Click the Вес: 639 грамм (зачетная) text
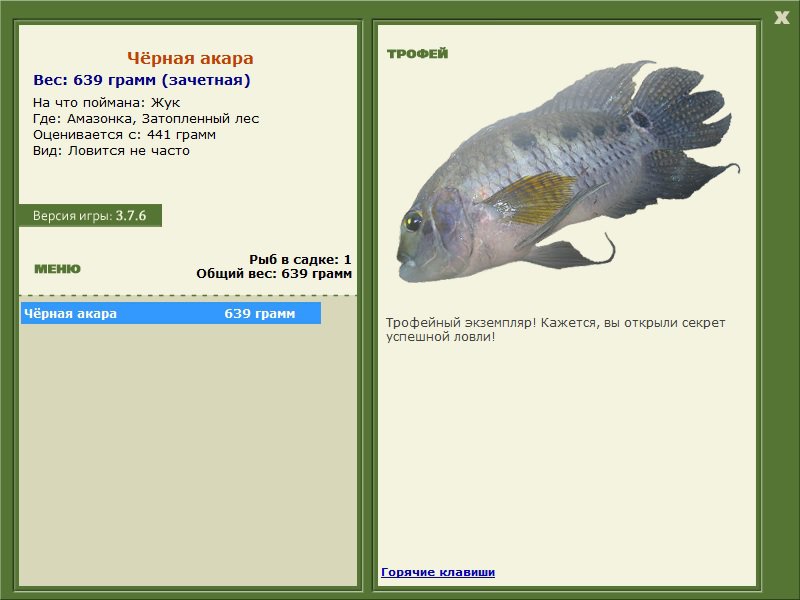Image resolution: width=800 pixels, height=600 pixels. click(x=142, y=80)
